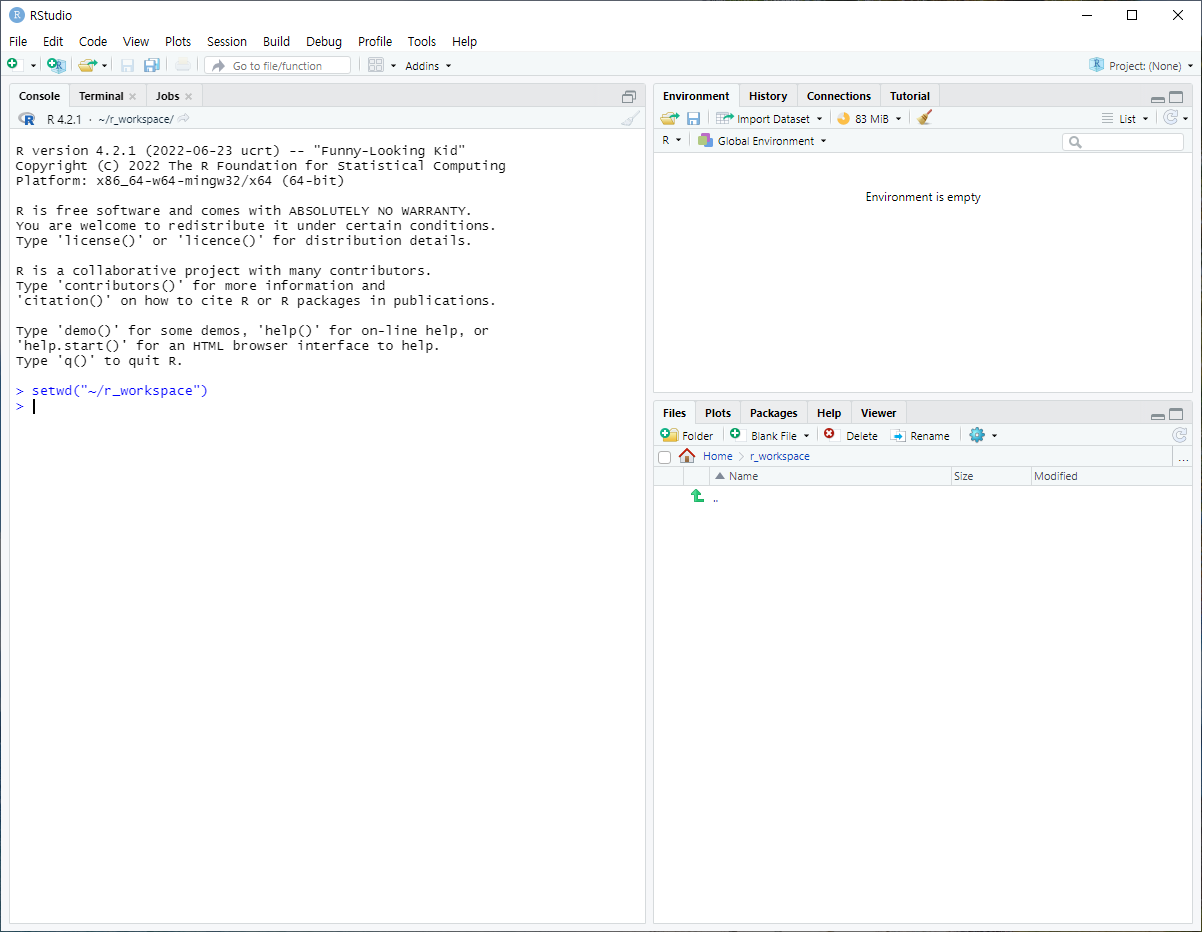This screenshot has width=1202, height=932.
Task: Switch to the Packages tab
Action: pos(774,413)
